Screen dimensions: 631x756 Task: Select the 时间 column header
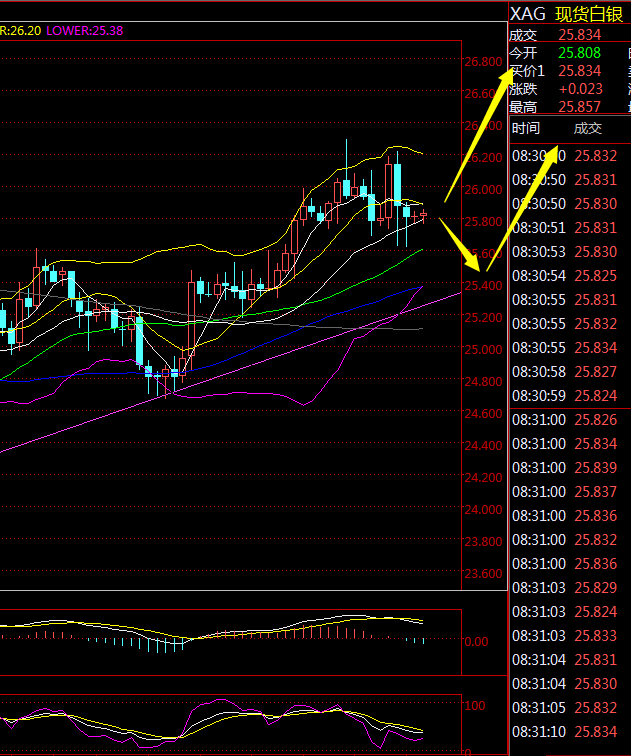(526, 128)
